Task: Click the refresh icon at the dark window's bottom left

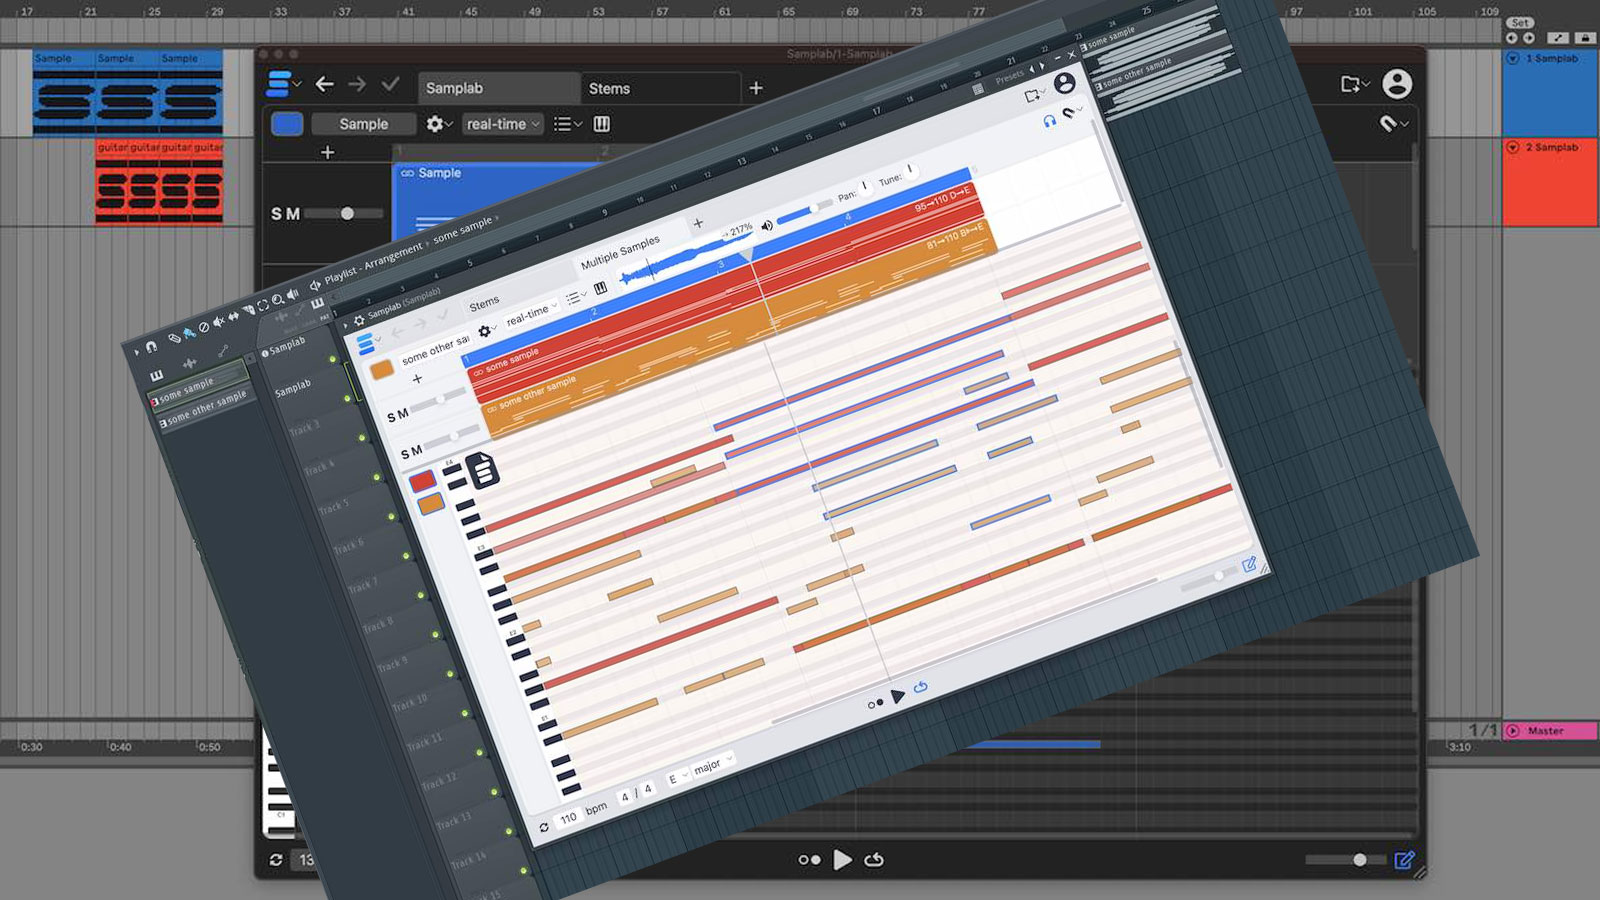Action: click(276, 860)
